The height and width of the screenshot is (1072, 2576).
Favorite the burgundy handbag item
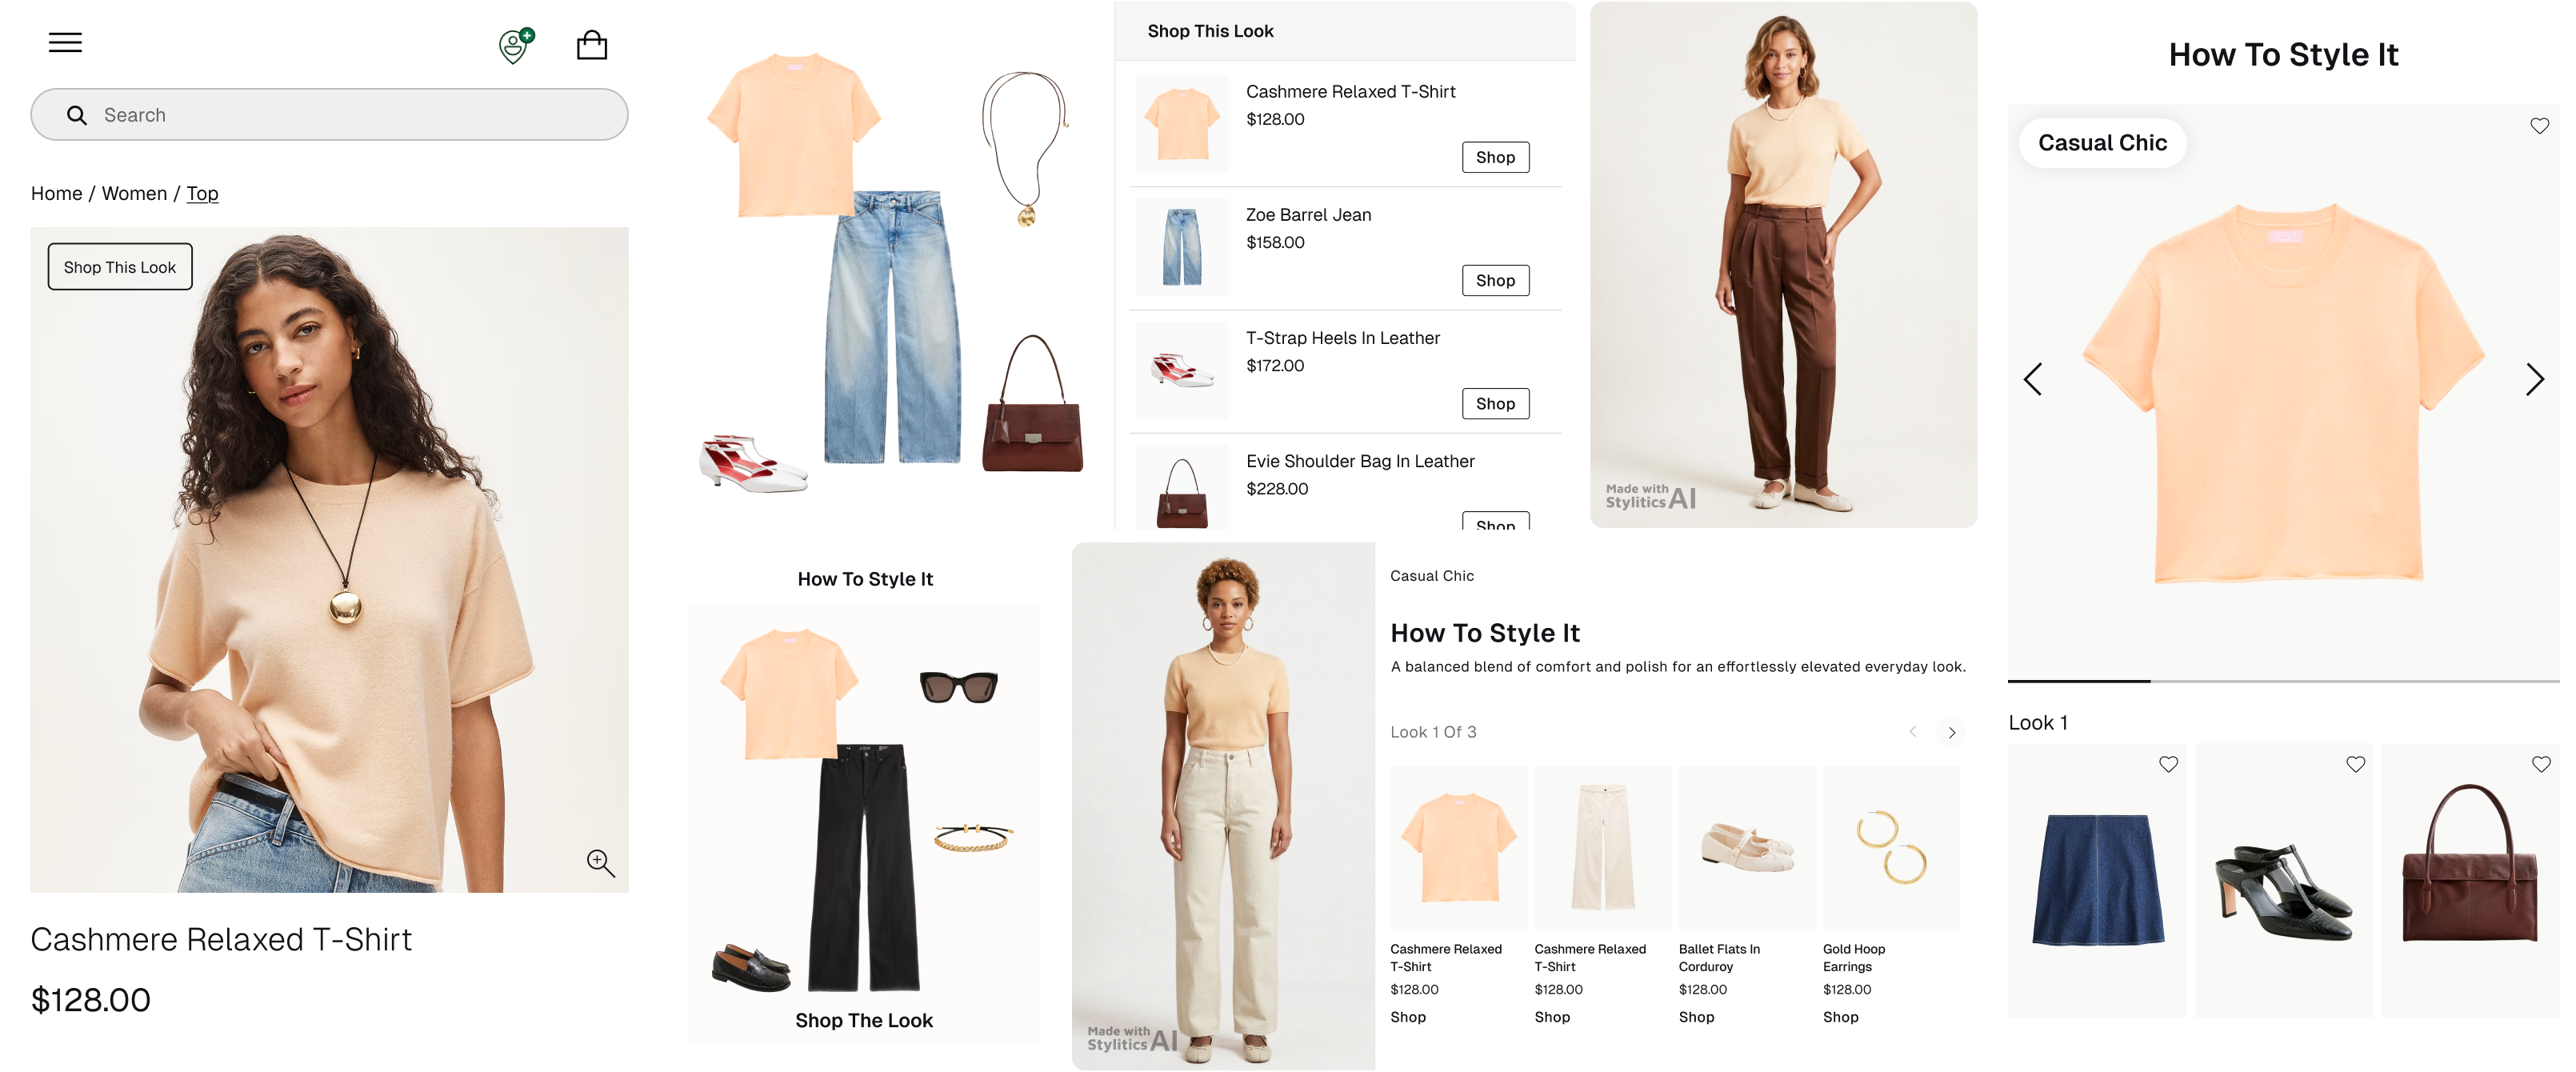[x=2541, y=764]
